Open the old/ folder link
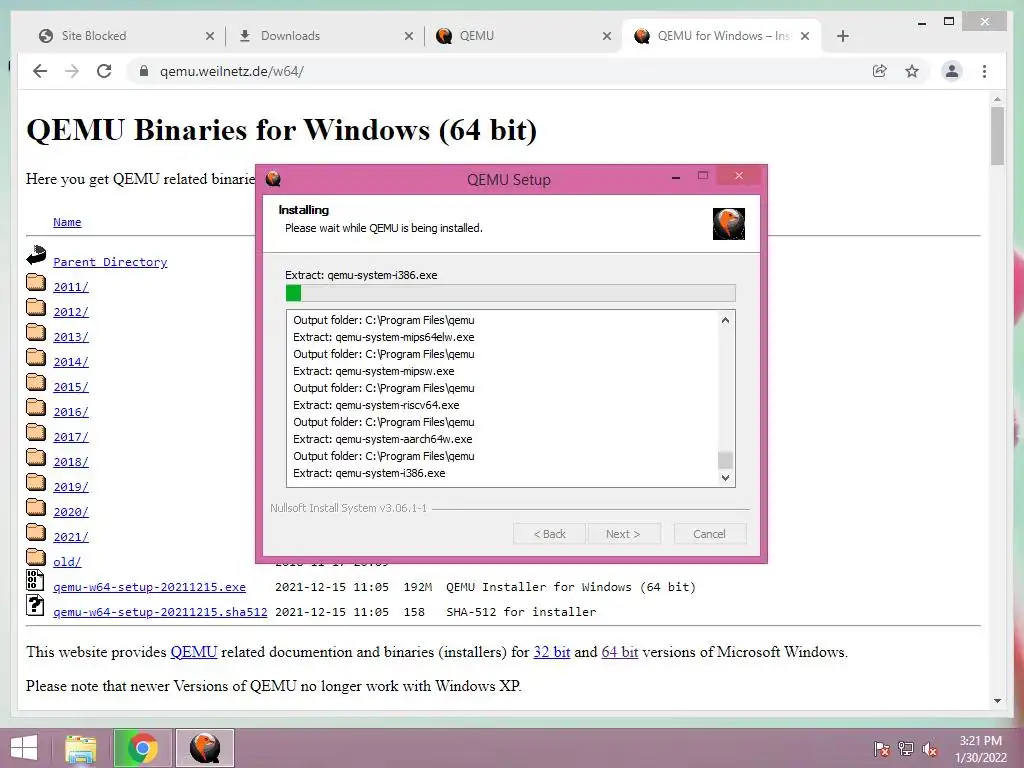 coord(67,562)
